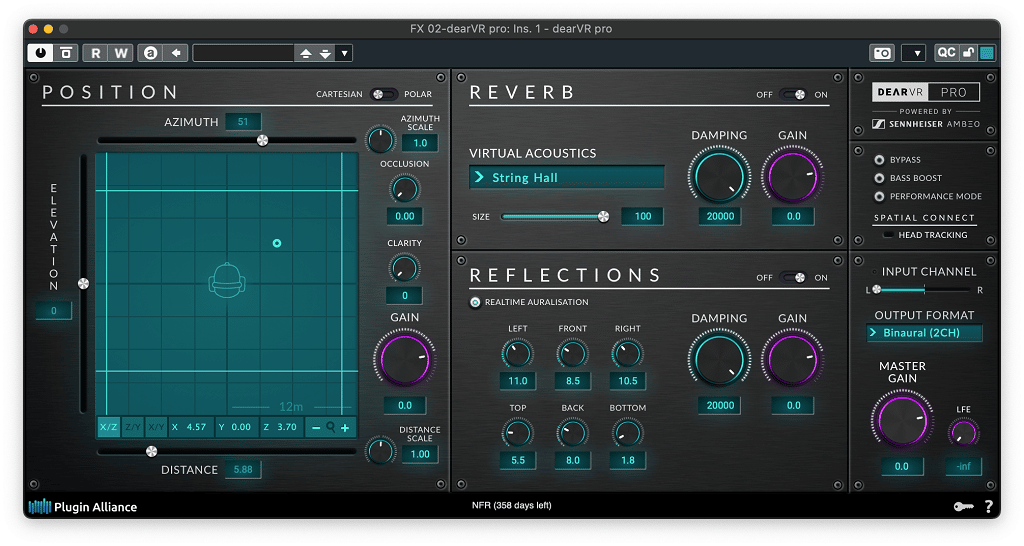
Task: Click the Reflections Damping knob
Action: coord(719,360)
